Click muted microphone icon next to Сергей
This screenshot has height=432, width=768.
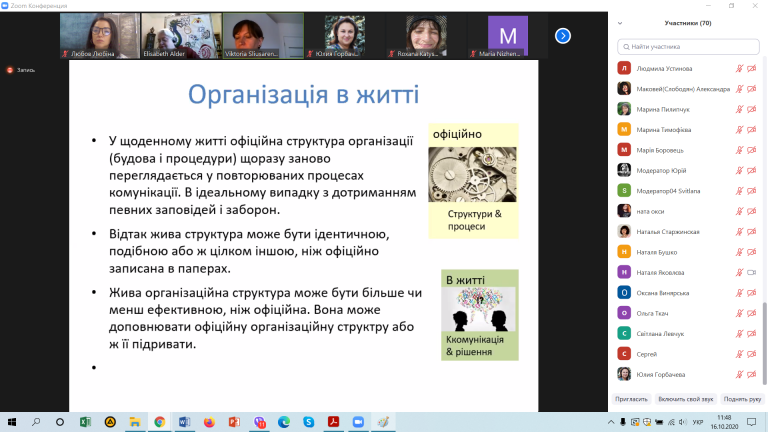click(x=740, y=353)
